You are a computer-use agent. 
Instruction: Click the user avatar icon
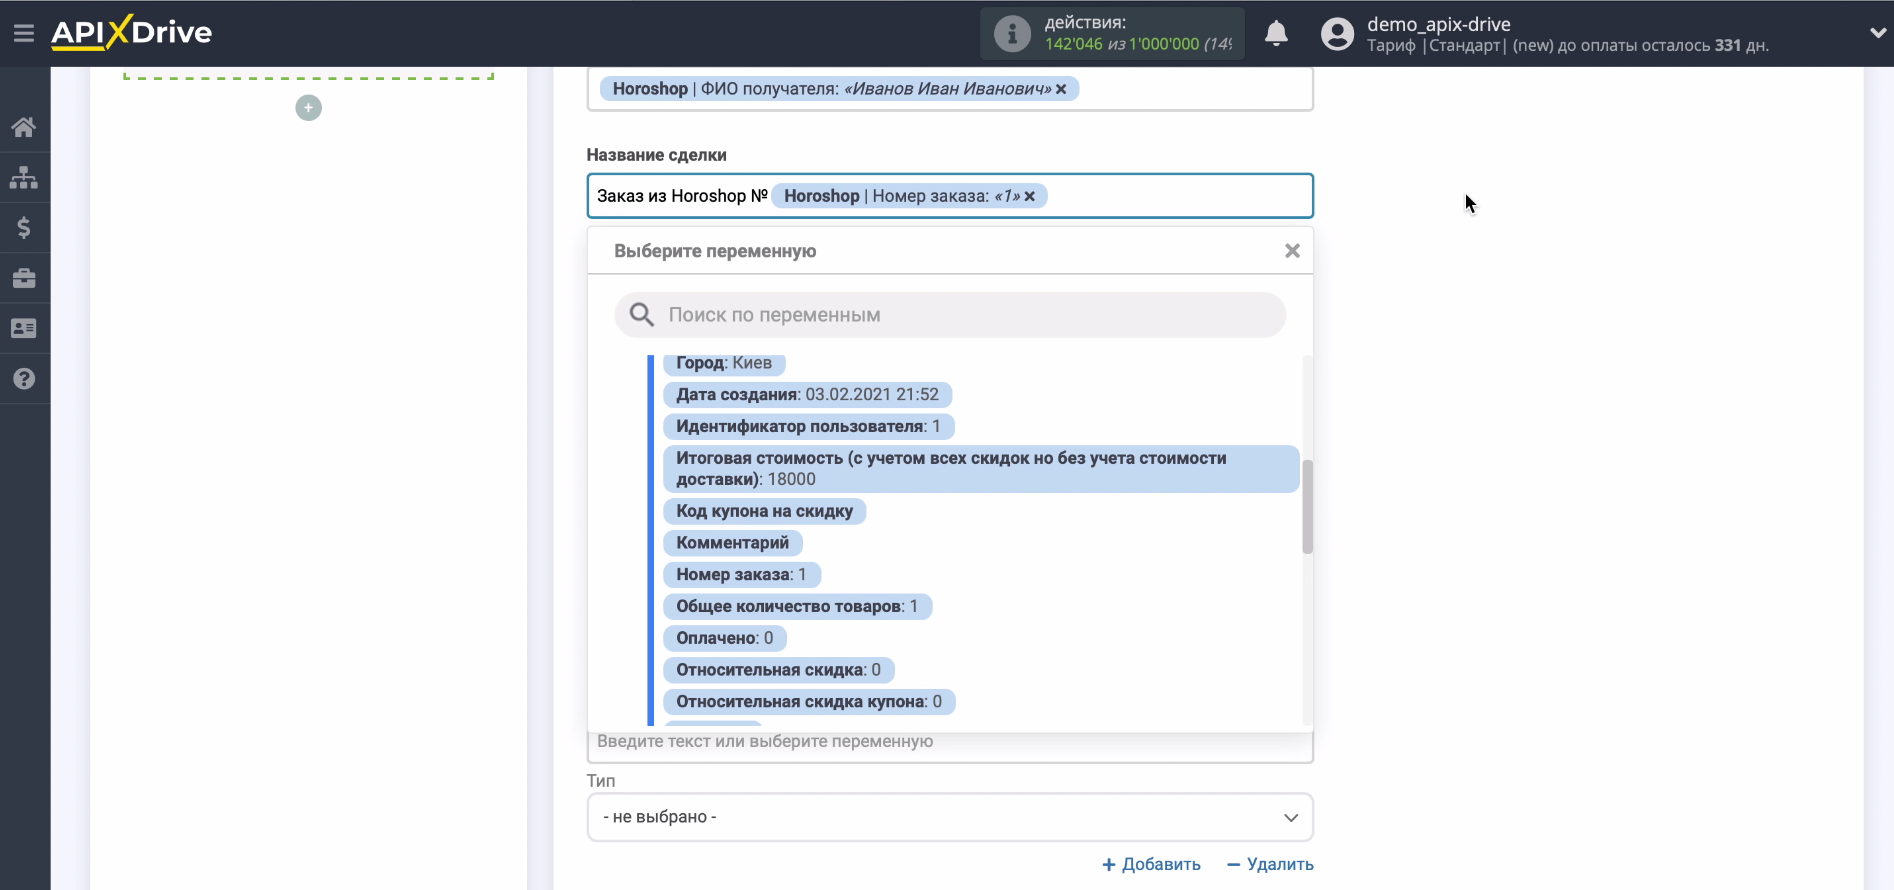coord(1337,34)
